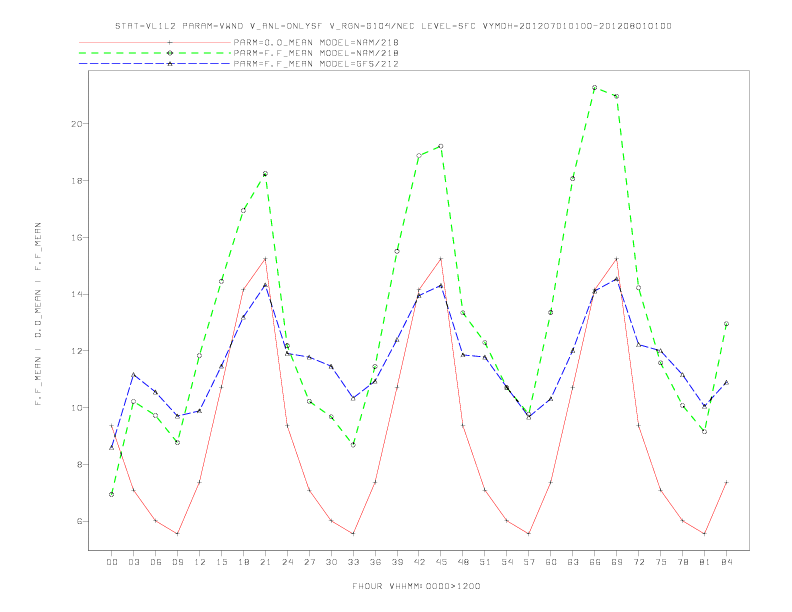Click x-axis tick label 48

463,562
